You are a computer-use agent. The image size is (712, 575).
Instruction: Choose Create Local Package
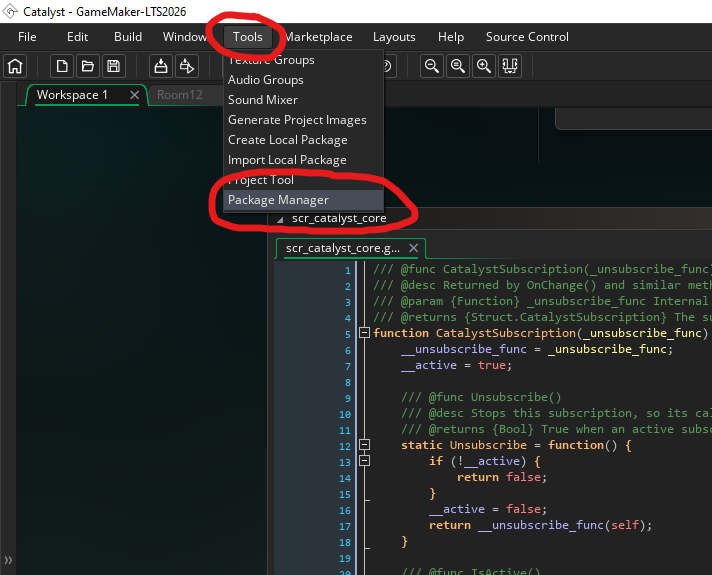point(303,140)
